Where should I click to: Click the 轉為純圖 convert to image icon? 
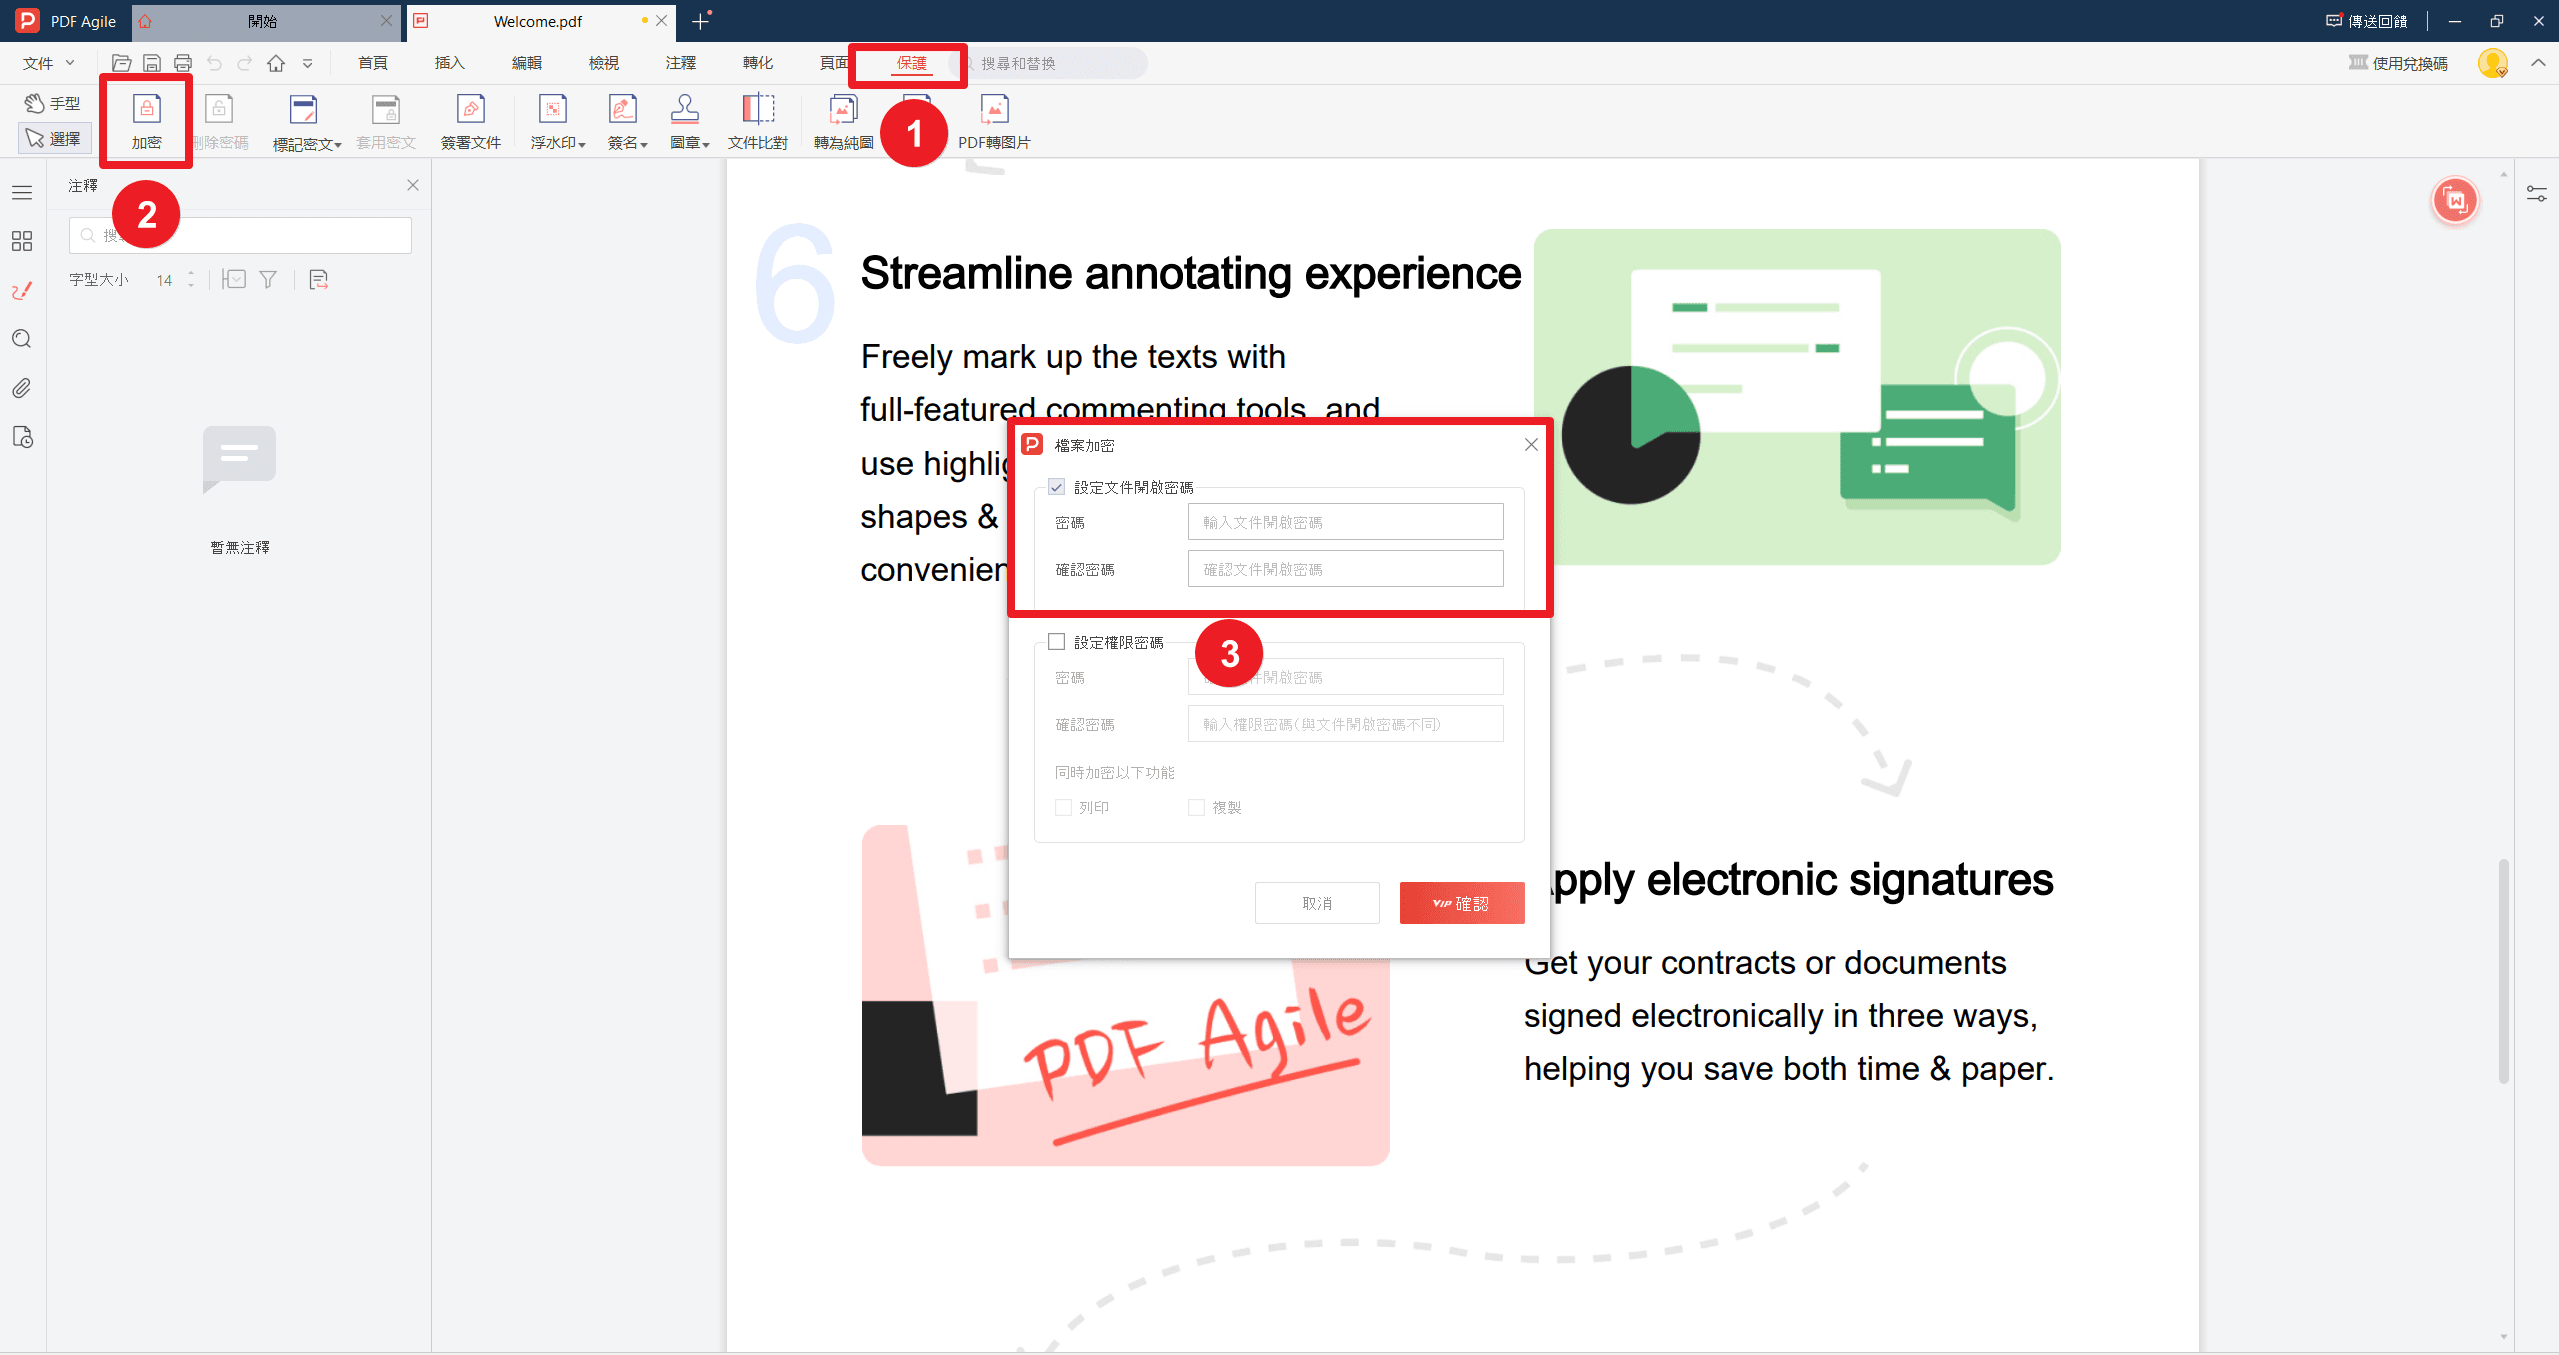(x=843, y=109)
